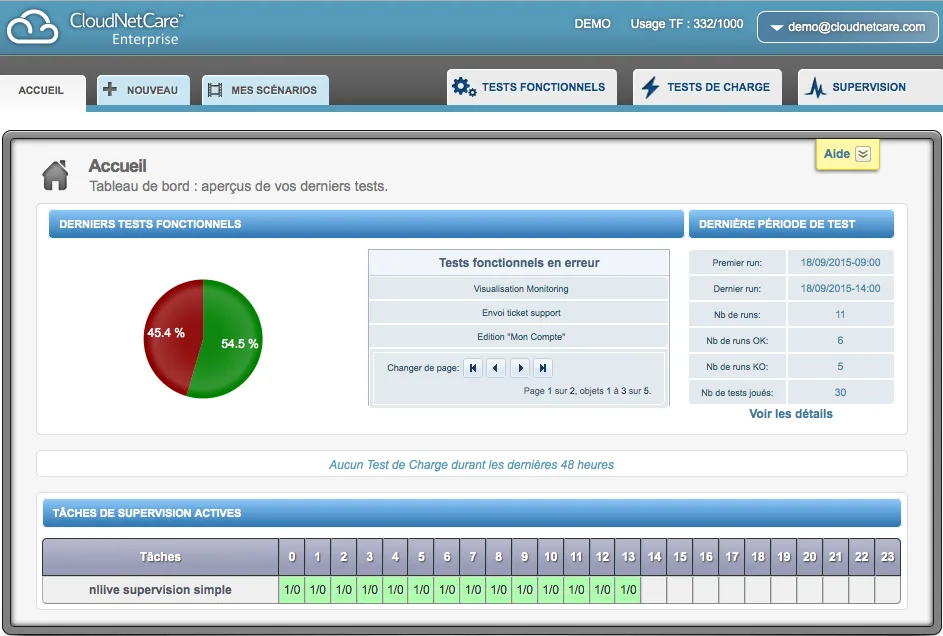
Task: Go to last page of error tests
Action: pyautogui.click(x=542, y=368)
